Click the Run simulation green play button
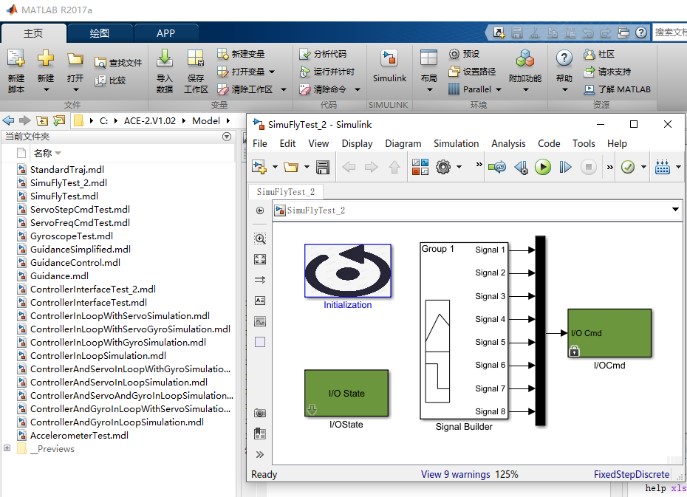Image resolution: width=687 pixels, height=497 pixels. point(543,167)
